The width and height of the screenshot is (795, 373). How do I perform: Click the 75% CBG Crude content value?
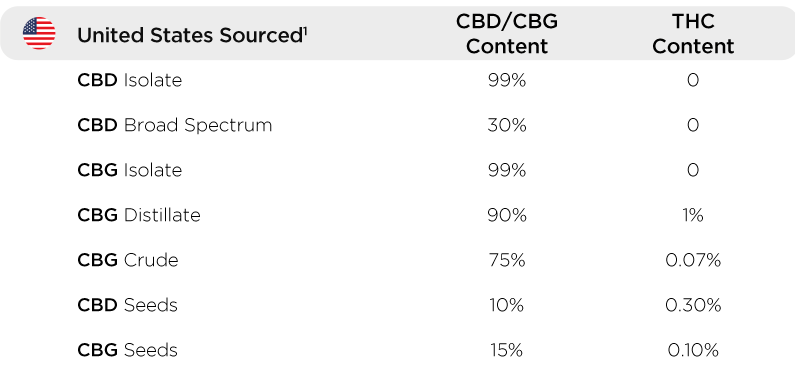click(507, 260)
